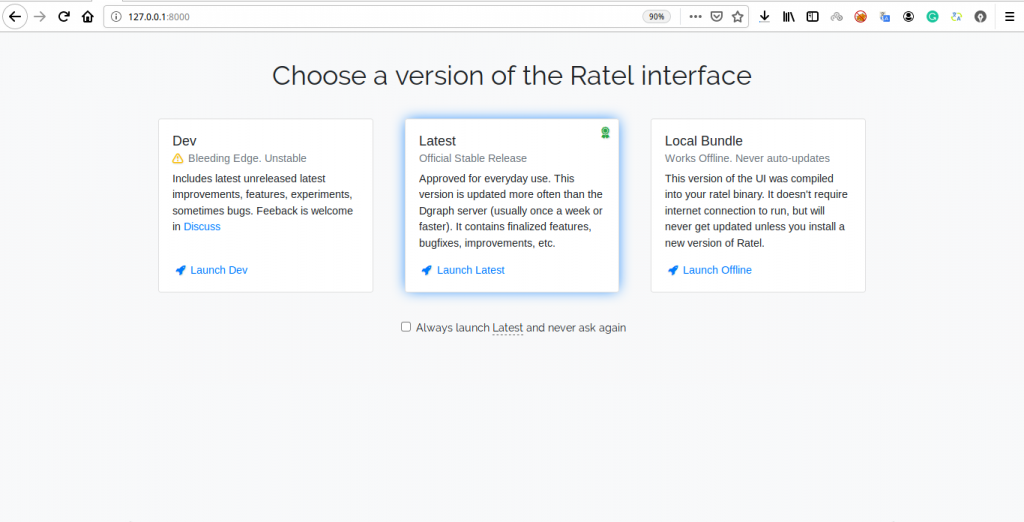The height and width of the screenshot is (522, 1024).
Task: Enable Always launch Latest checkbox
Action: pyautogui.click(x=406, y=327)
